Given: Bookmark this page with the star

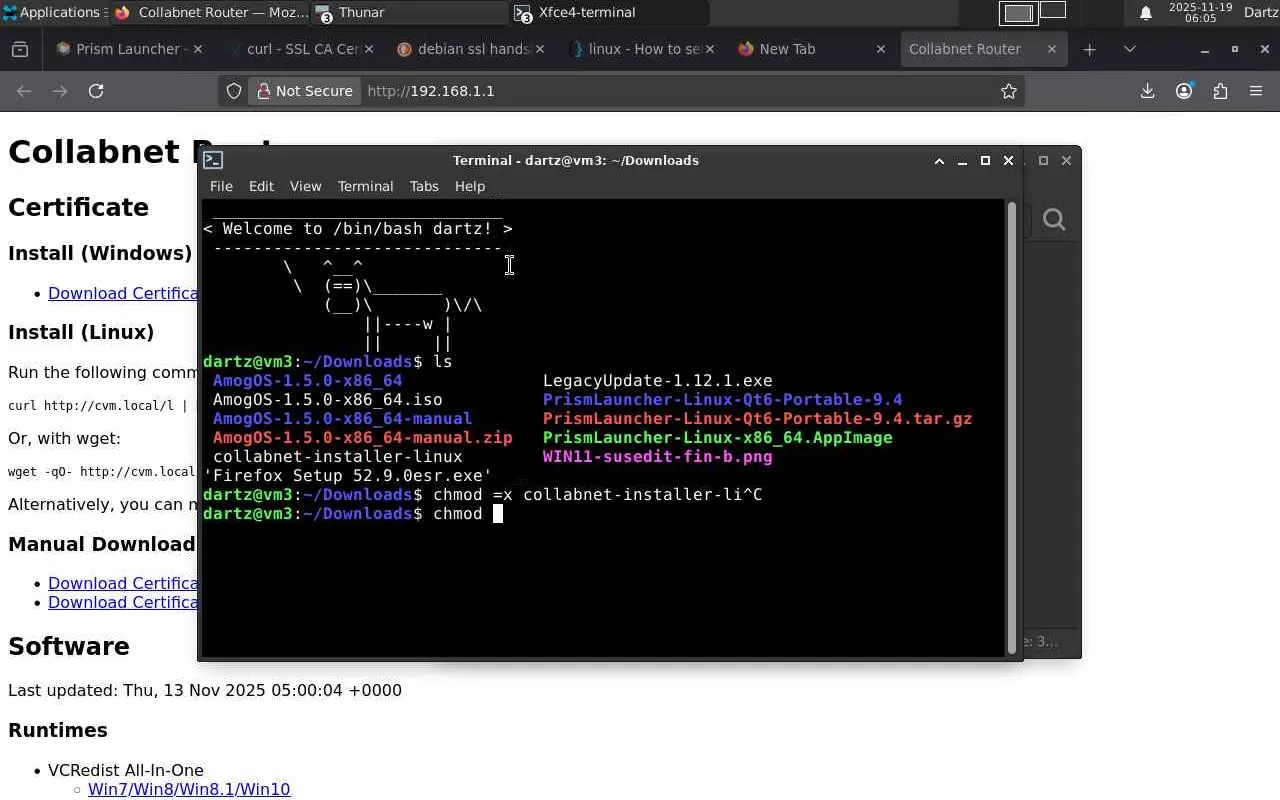Looking at the screenshot, I should coord(1009,91).
